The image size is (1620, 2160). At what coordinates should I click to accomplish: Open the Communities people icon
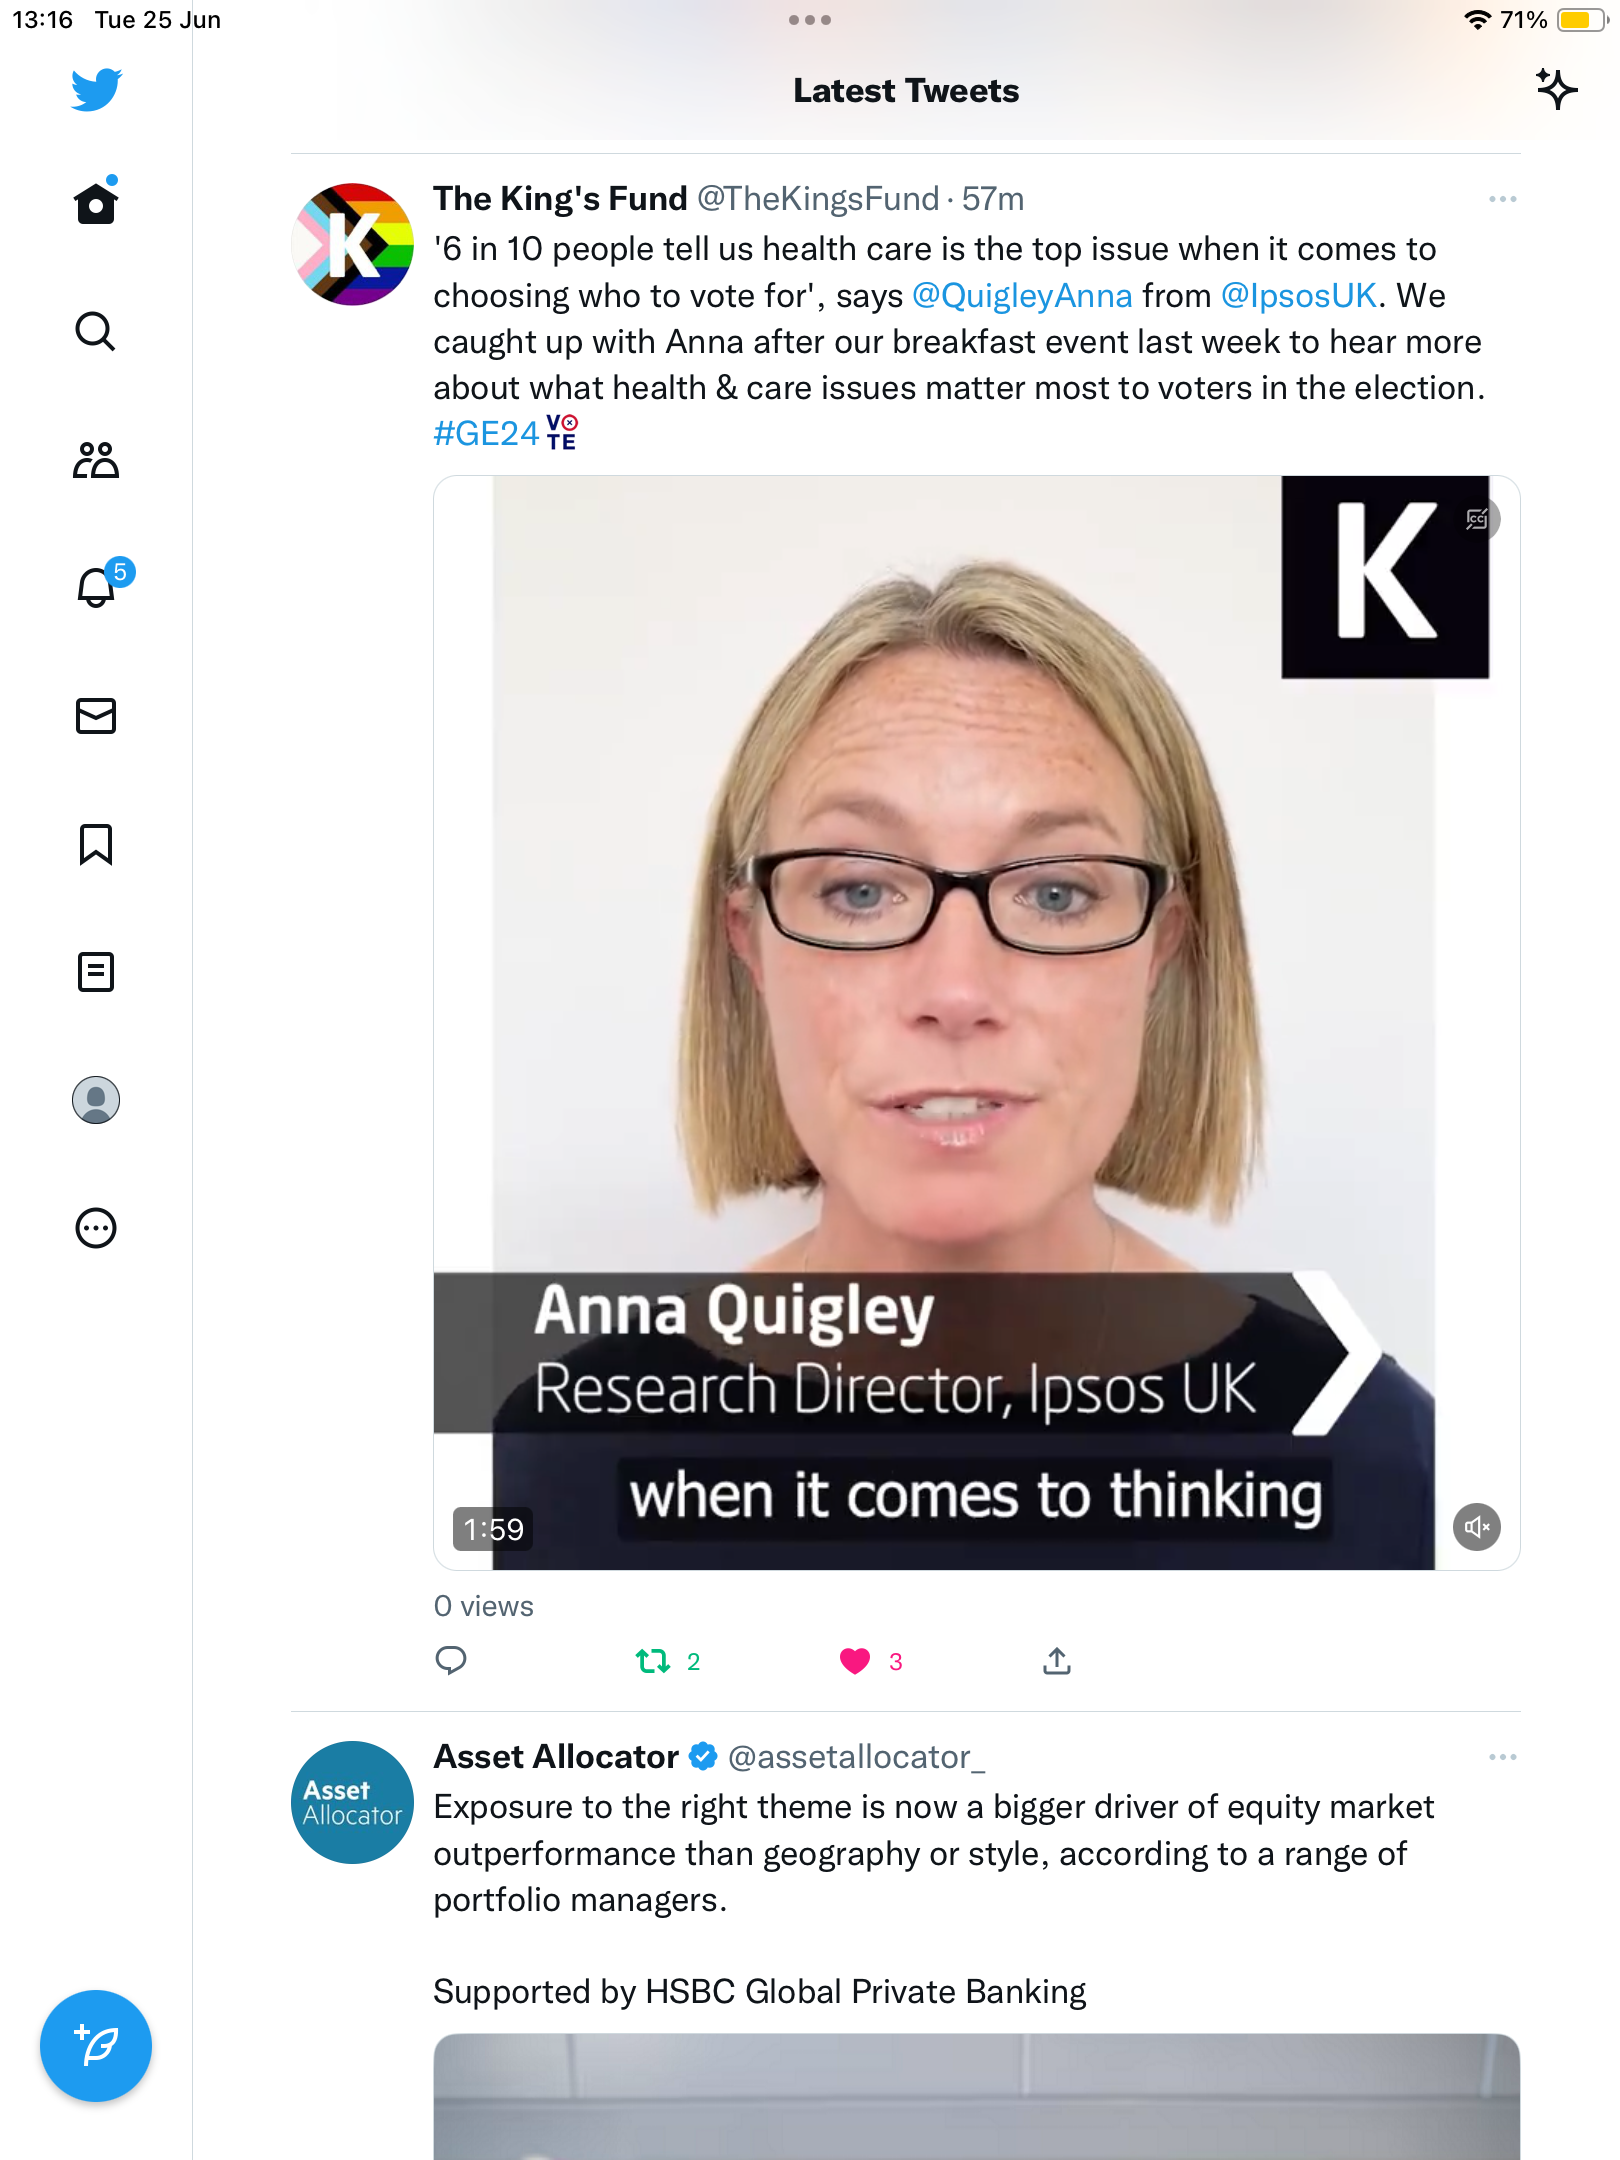pyautogui.click(x=96, y=460)
